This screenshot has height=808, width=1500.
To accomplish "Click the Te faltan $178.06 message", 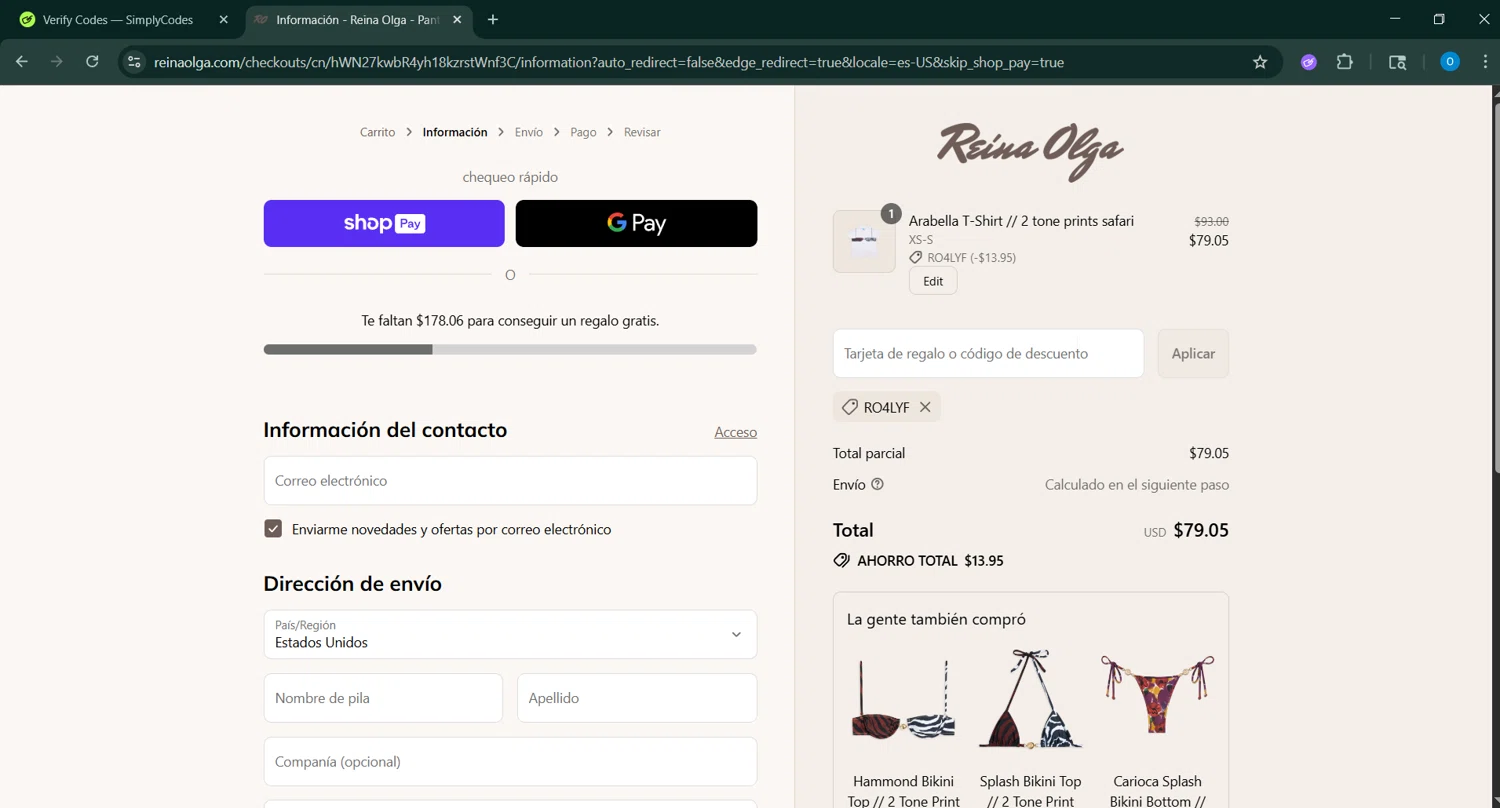I will pyautogui.click(x=510, y=321).
